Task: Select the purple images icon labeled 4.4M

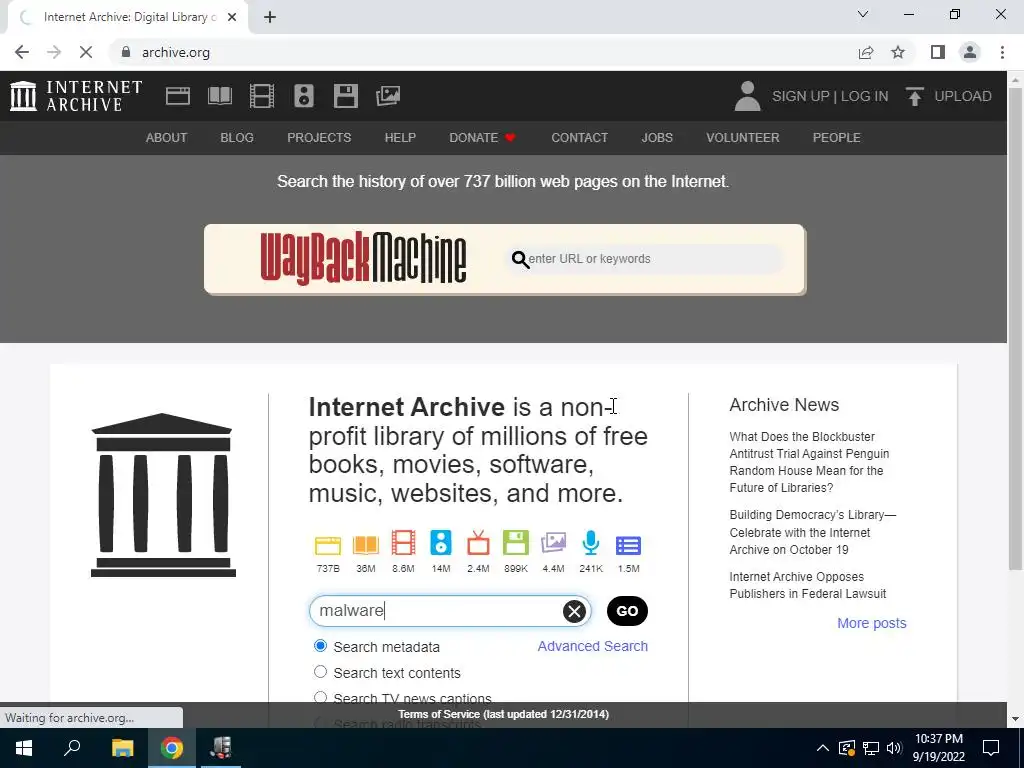Action: tap(553, 543)
